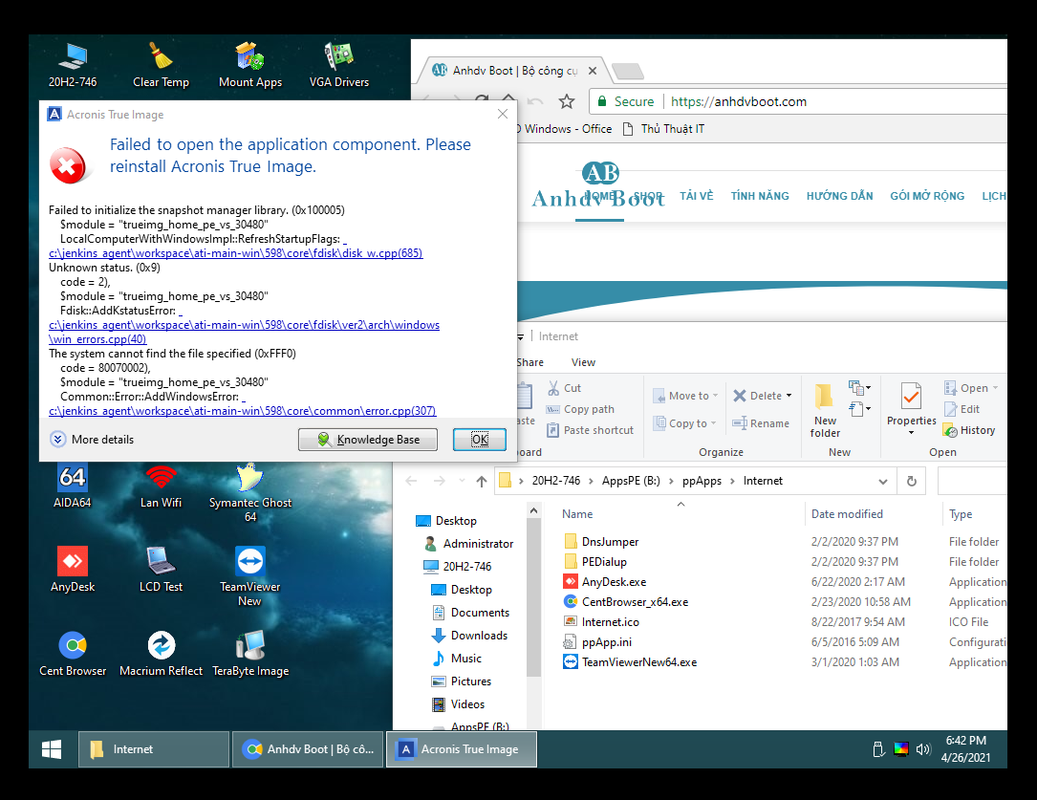Open Cent Browser desktop shortcut

click(x=73, y=654)
